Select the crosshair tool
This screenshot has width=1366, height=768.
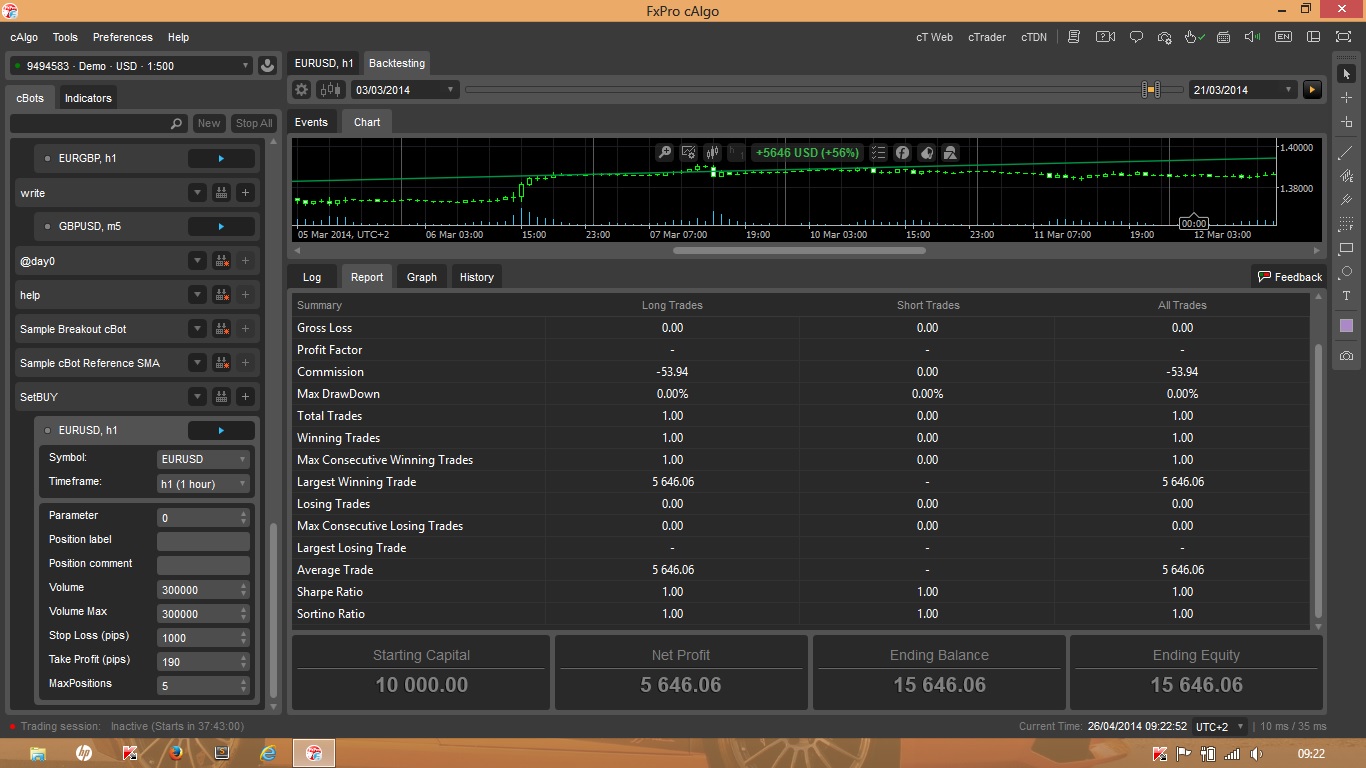pyautogui.click(x=1346, y=97)
